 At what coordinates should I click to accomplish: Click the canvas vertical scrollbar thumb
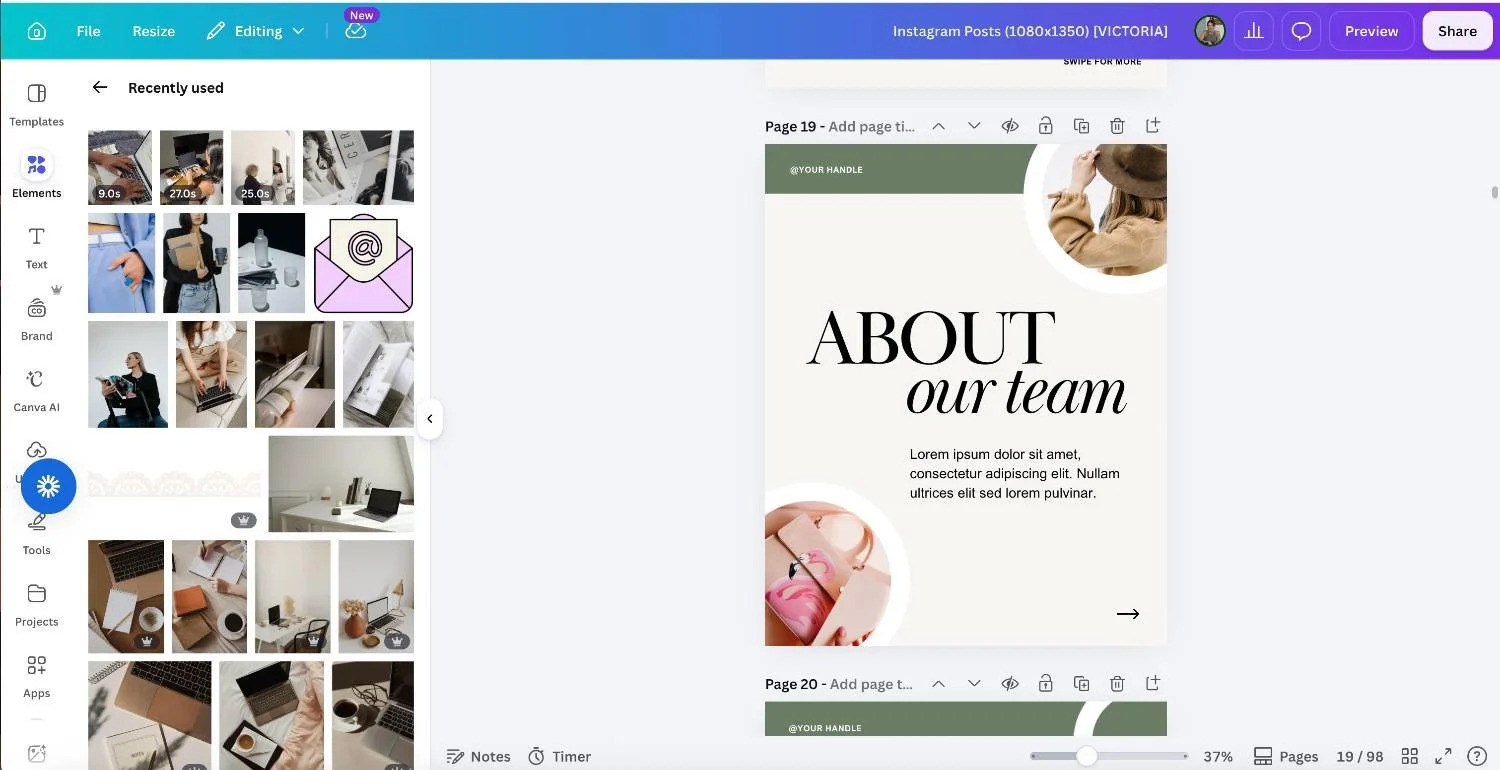[1495, 193]
